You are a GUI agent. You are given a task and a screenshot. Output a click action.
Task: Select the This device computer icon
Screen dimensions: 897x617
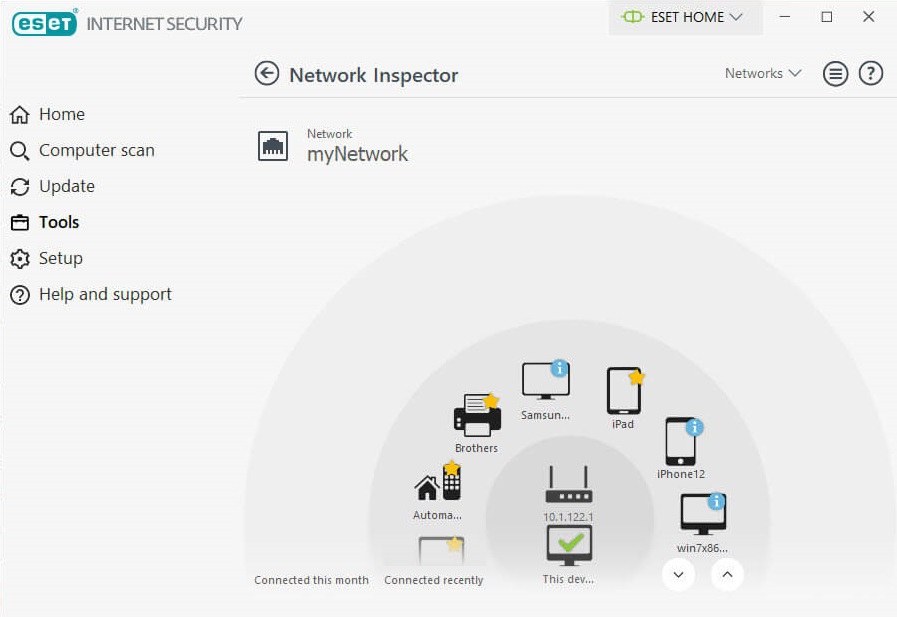pos(569,546)
